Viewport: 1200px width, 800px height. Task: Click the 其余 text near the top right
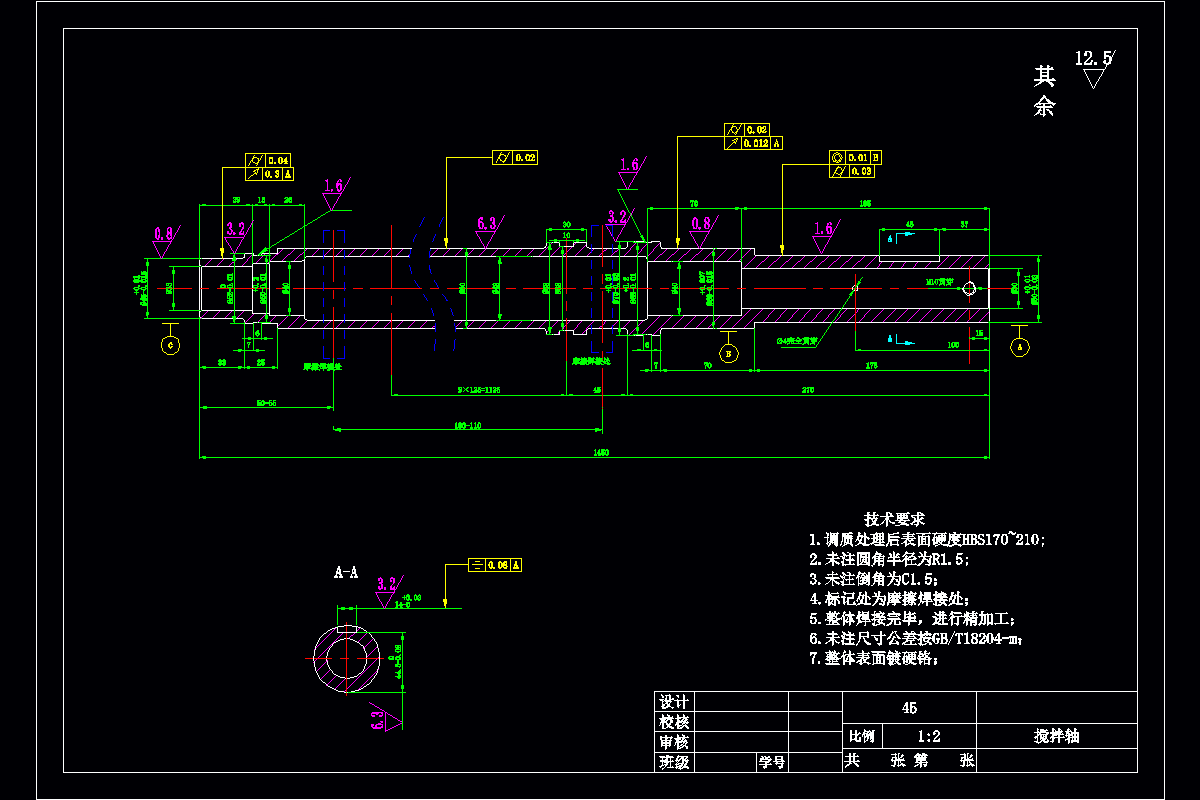click(1044, 92)
